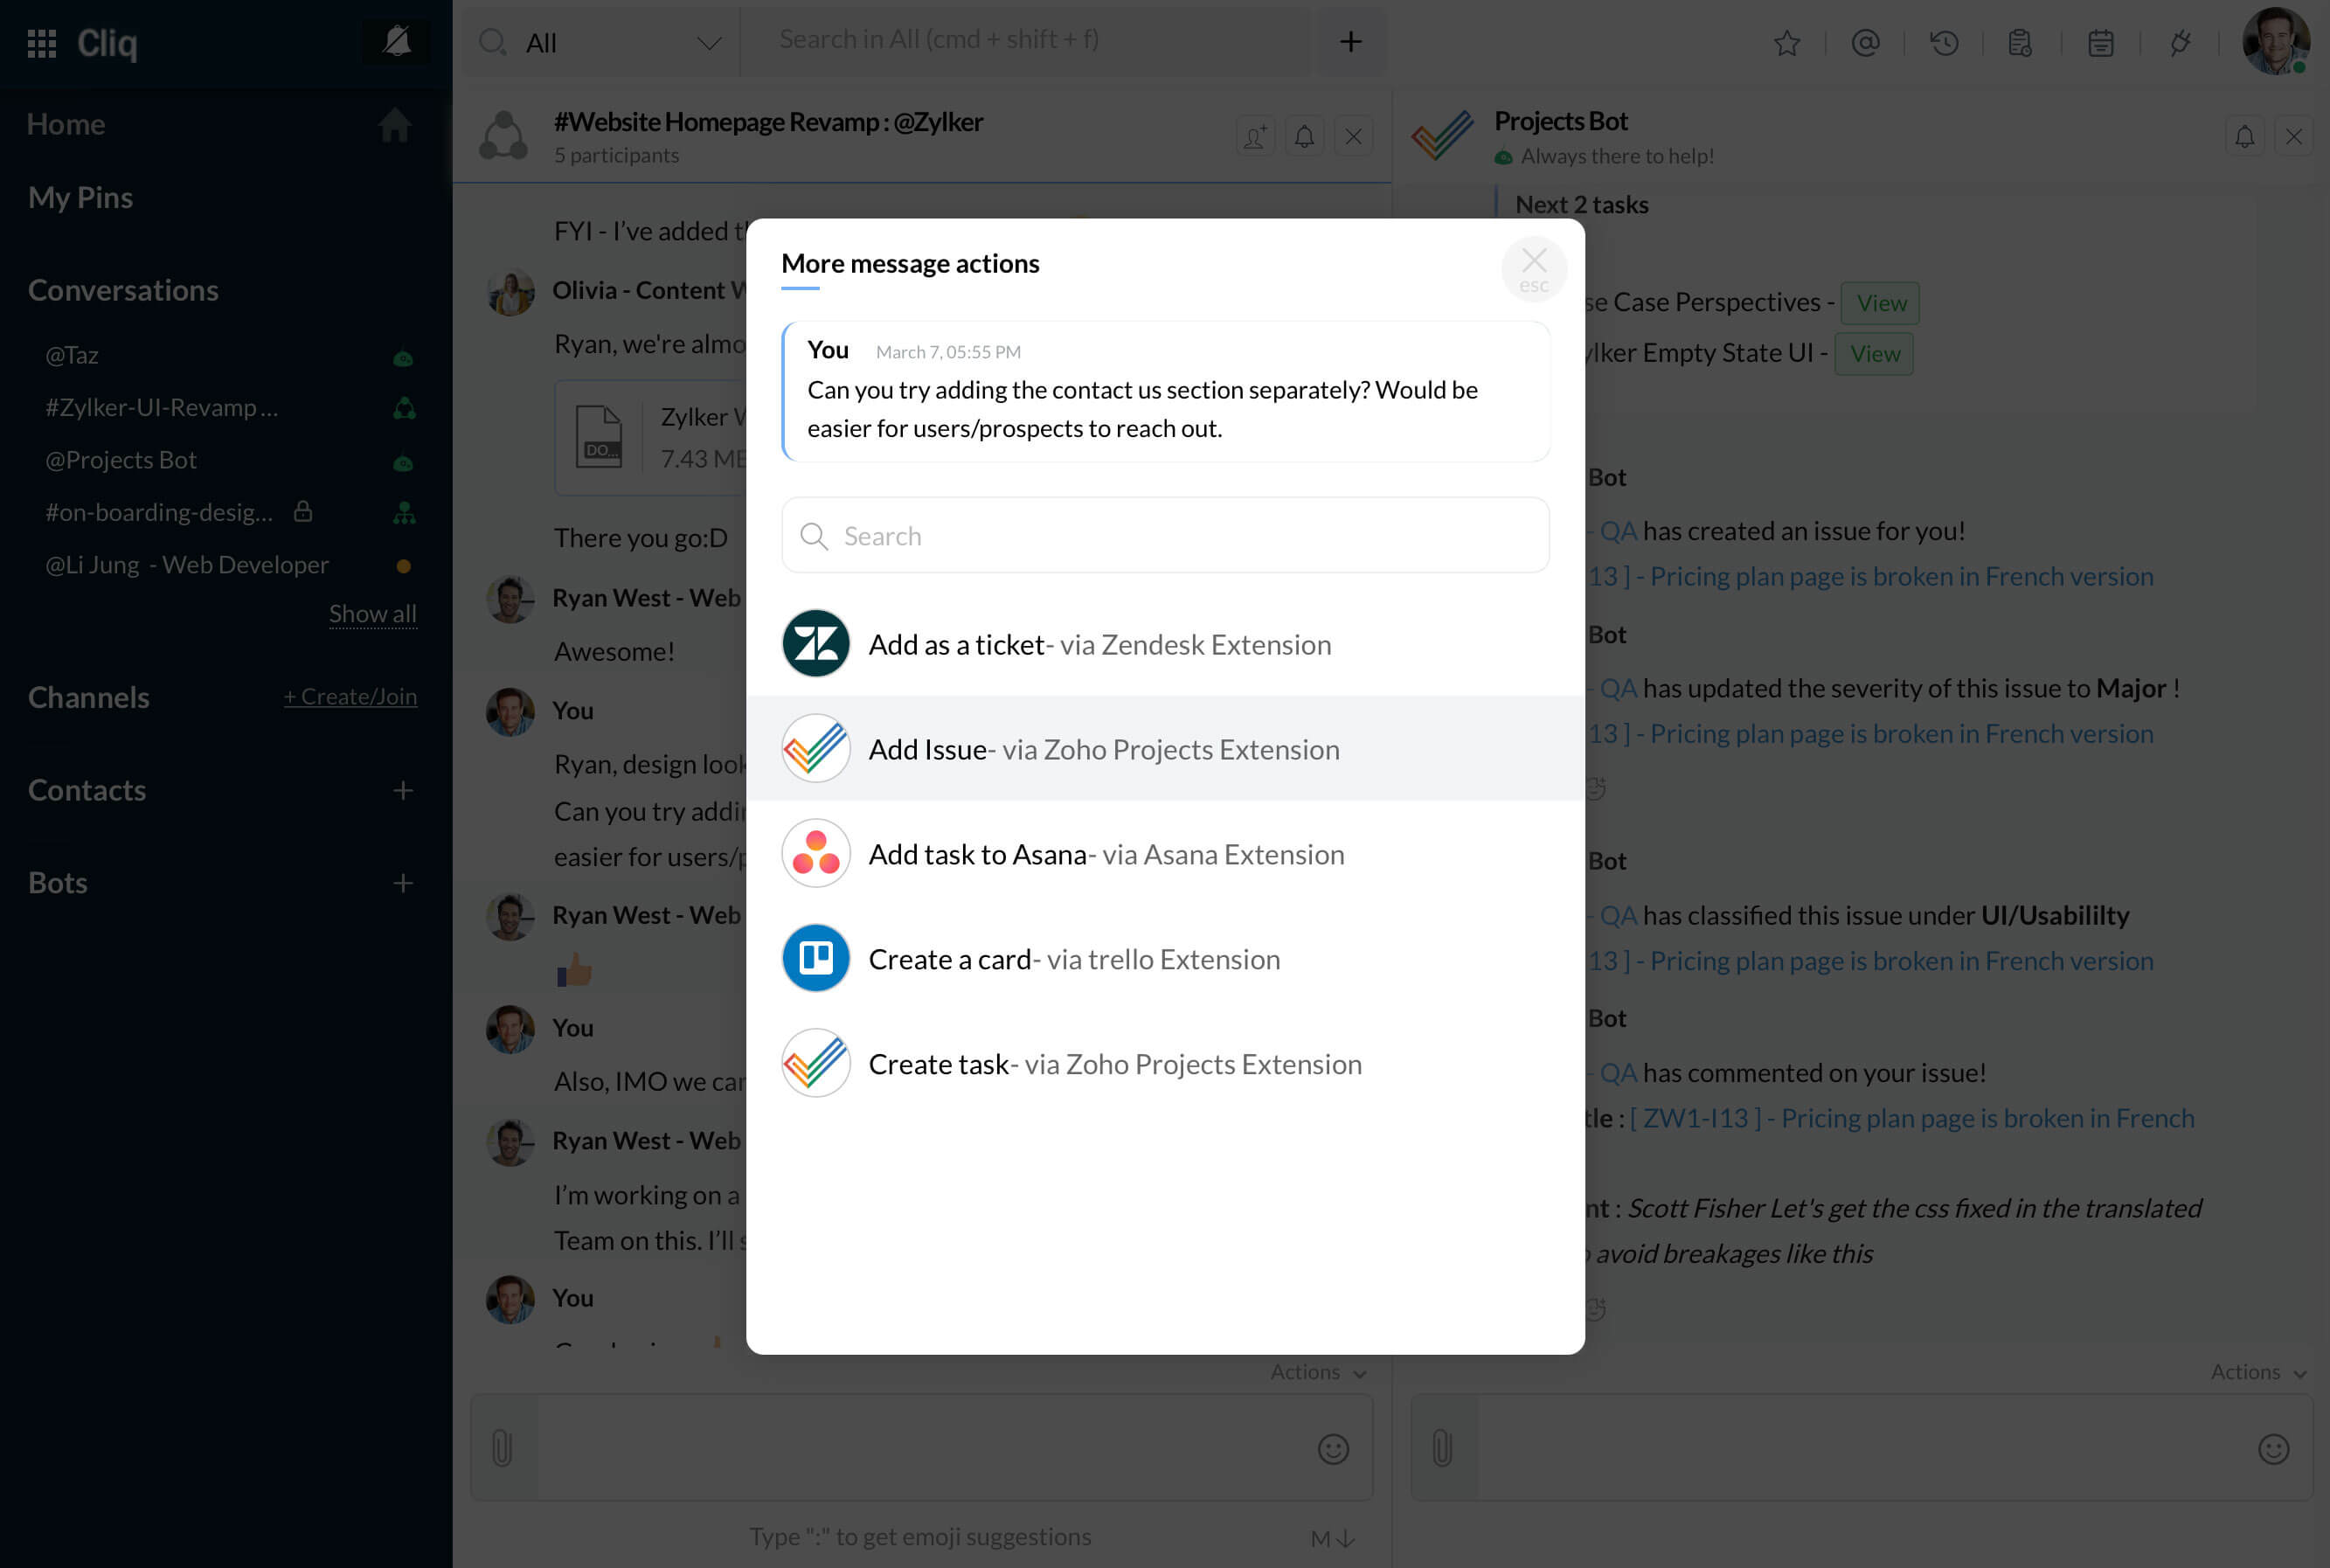Close the Projects Bot chat panel

(2293, 136)
